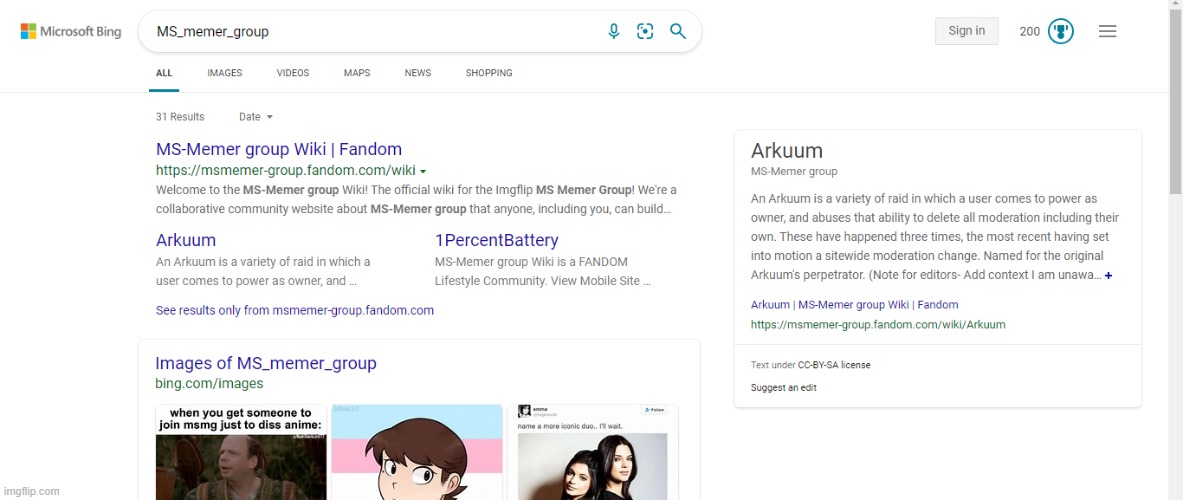The width and height of the screenshot is (1183, 500).
Task: Click See results only from msmemer-group.fandom.com
Action: tap(295, 310)
